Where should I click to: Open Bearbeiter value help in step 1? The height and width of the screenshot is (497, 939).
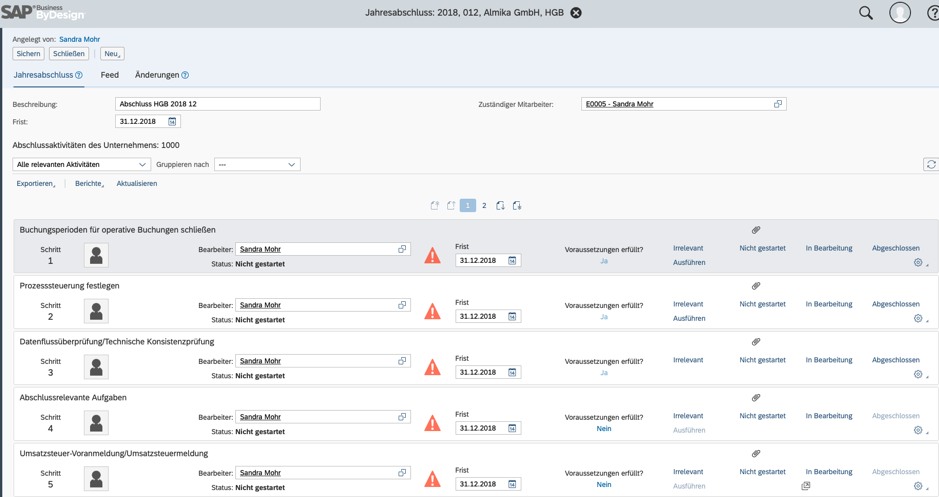pyautogui.click(x=402, y=249)
